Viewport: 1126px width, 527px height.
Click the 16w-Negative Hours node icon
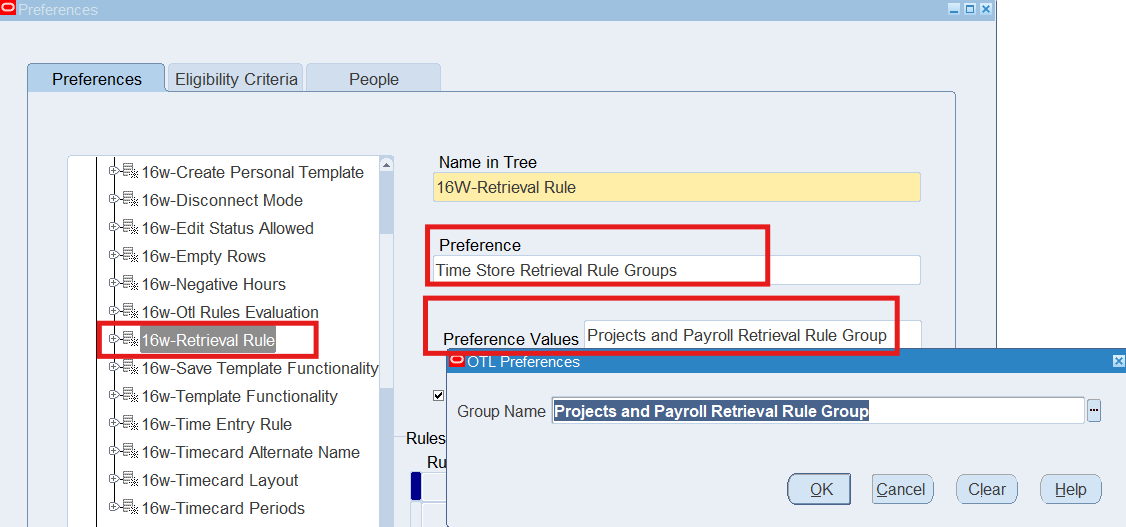pyautogui.click(x=129, y=284)
